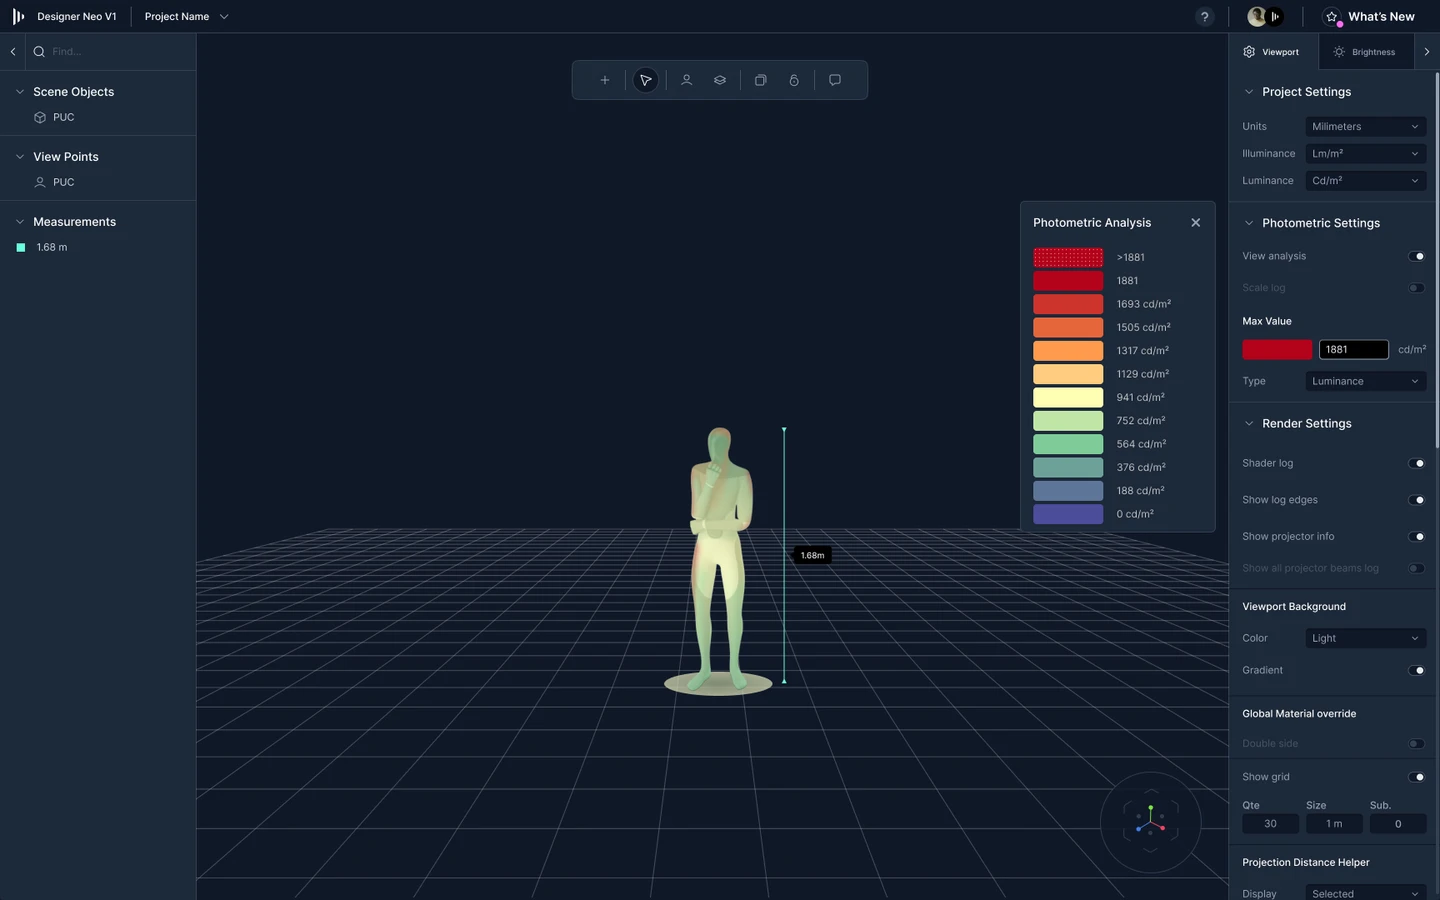Close the Photometric Analysis panel
This screenshot has height=900, width=1440.
[x=1195, y=222]
